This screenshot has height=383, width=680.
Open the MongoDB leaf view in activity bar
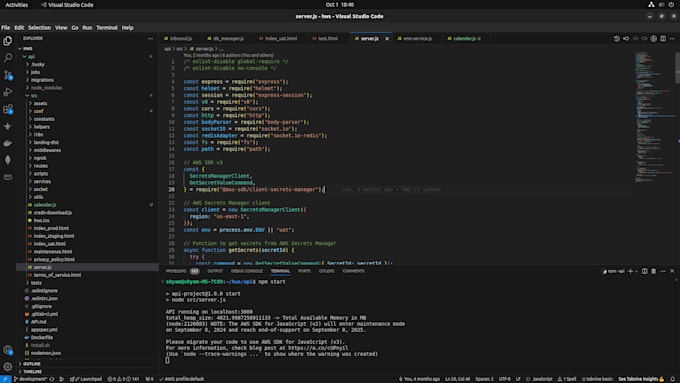point(8,160)
